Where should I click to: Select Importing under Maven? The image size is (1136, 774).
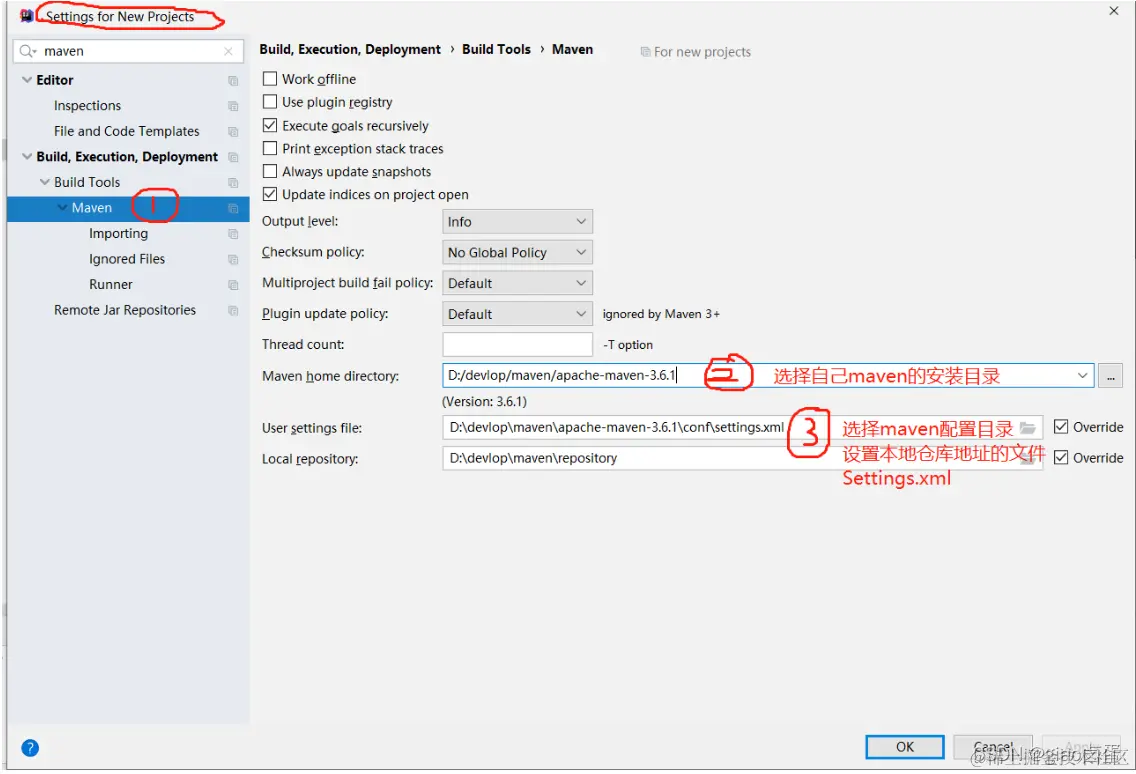click(118, 233)
